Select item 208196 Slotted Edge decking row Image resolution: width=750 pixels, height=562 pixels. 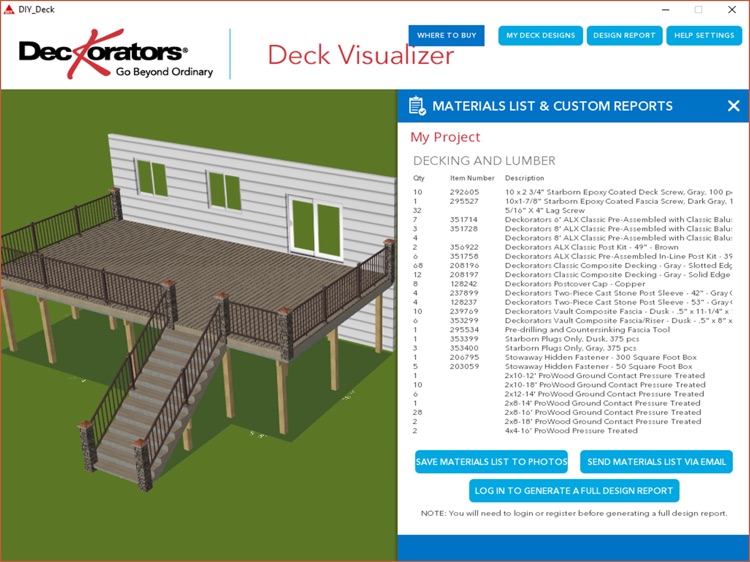coord(573,265)
